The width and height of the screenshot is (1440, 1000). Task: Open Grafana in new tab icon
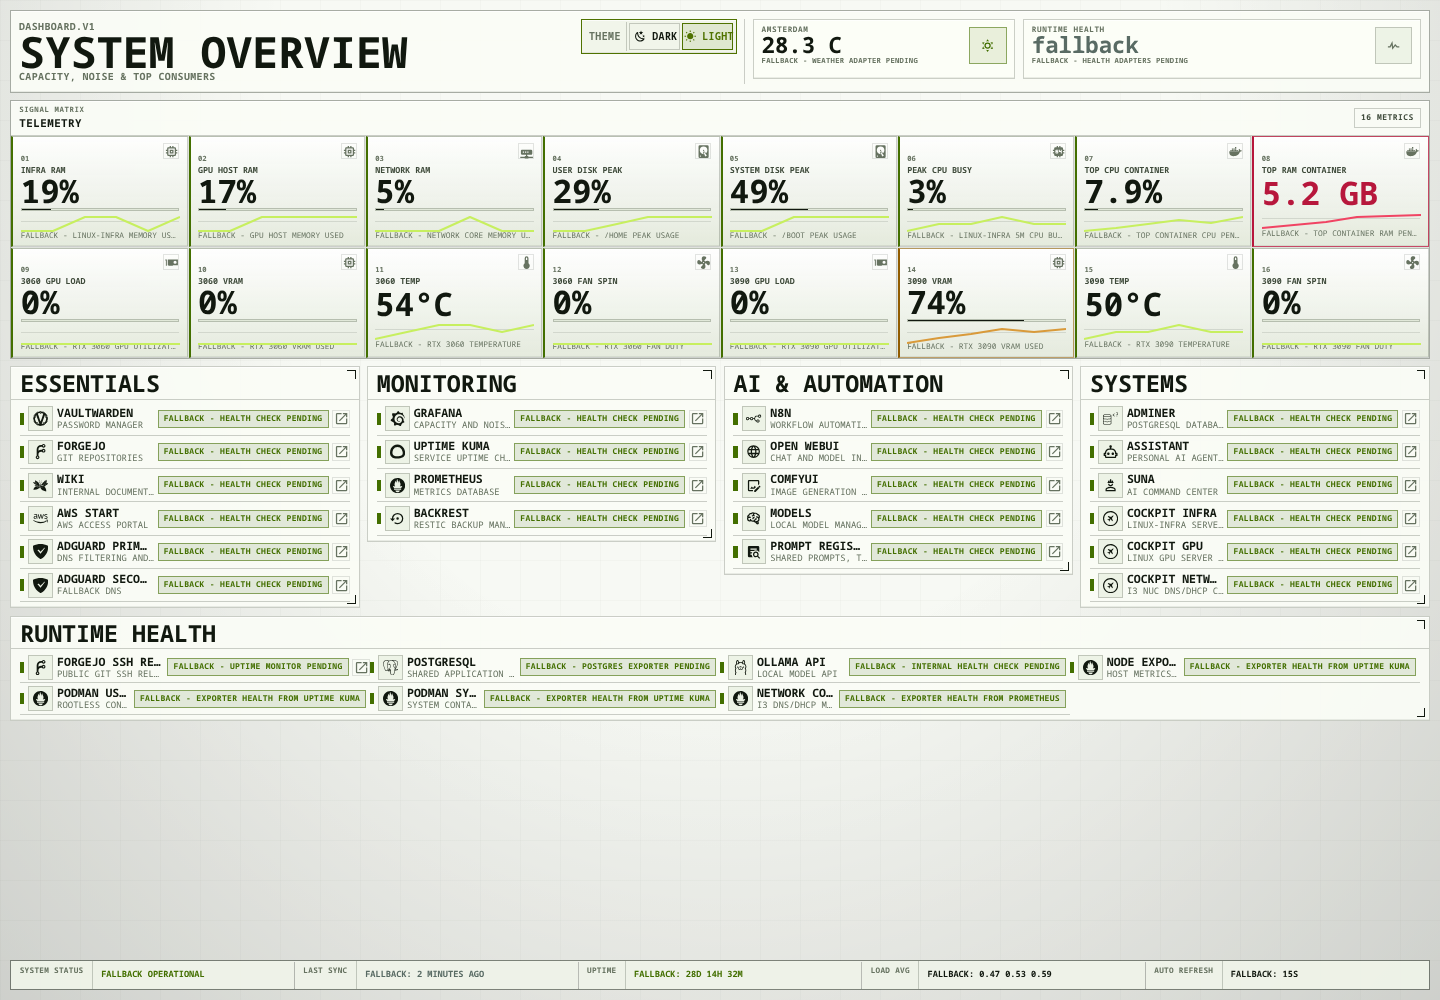[697, 419]
